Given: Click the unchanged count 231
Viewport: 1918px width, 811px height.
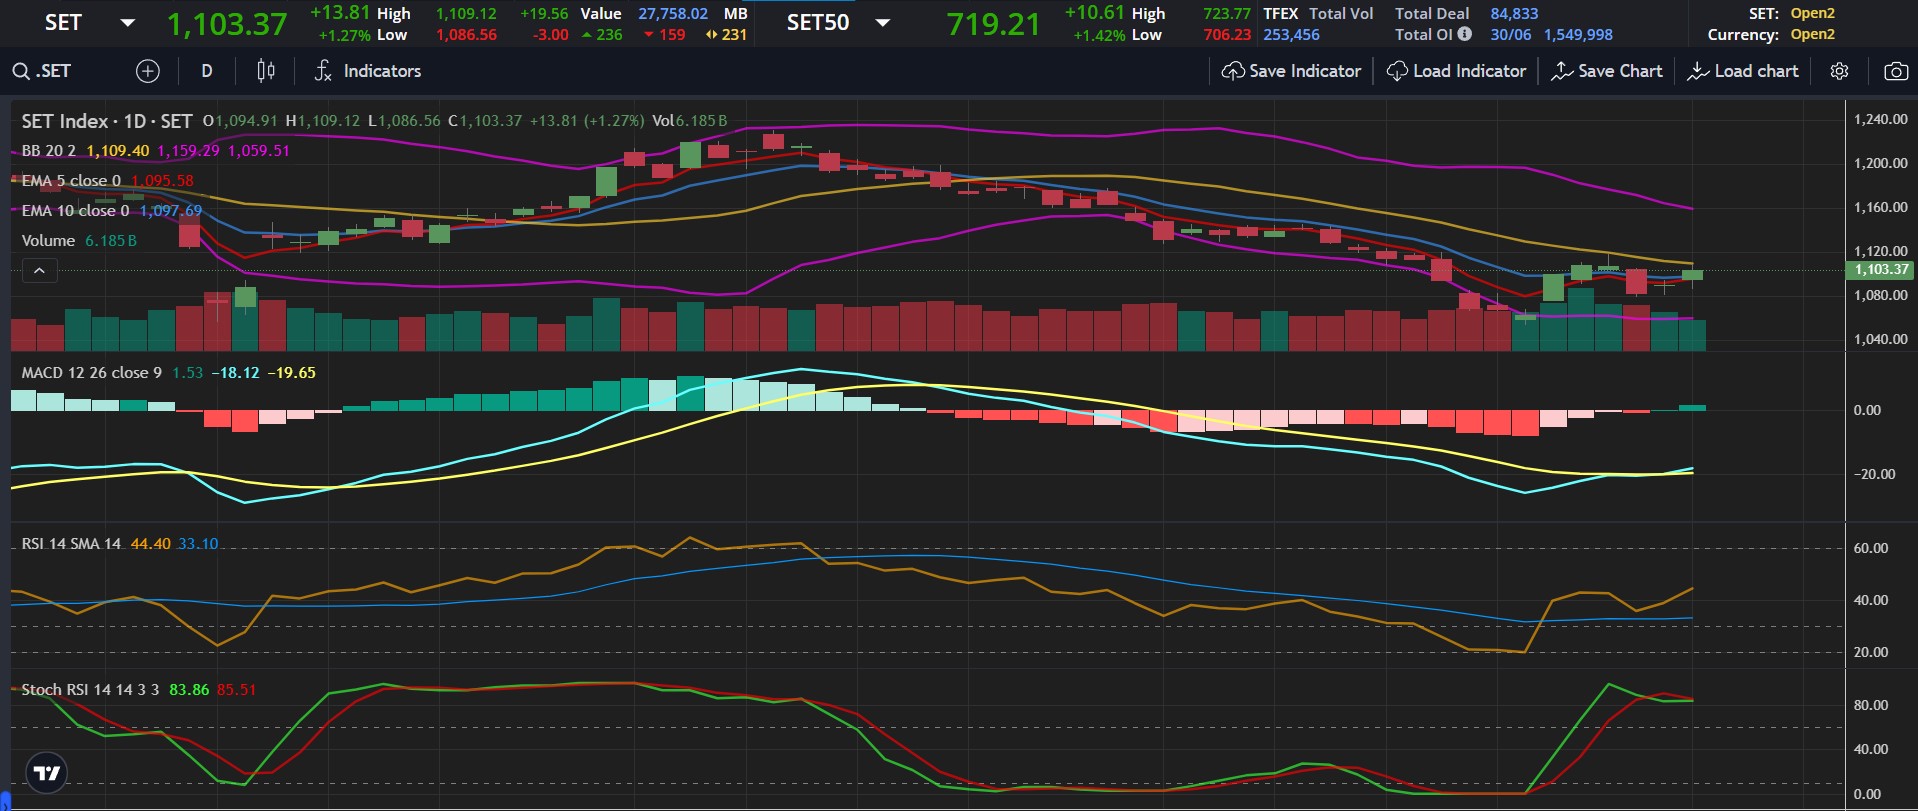Looking at the screenshot, I should click(734, 35).
